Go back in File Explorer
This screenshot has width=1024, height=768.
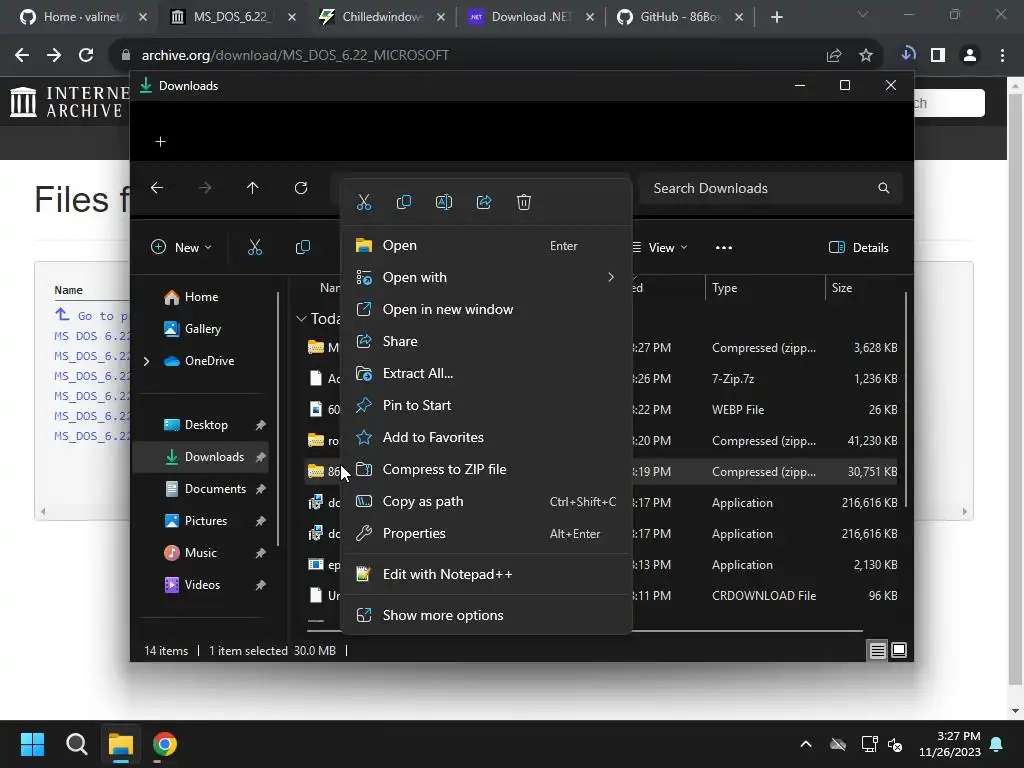click(x=157, y=188)
